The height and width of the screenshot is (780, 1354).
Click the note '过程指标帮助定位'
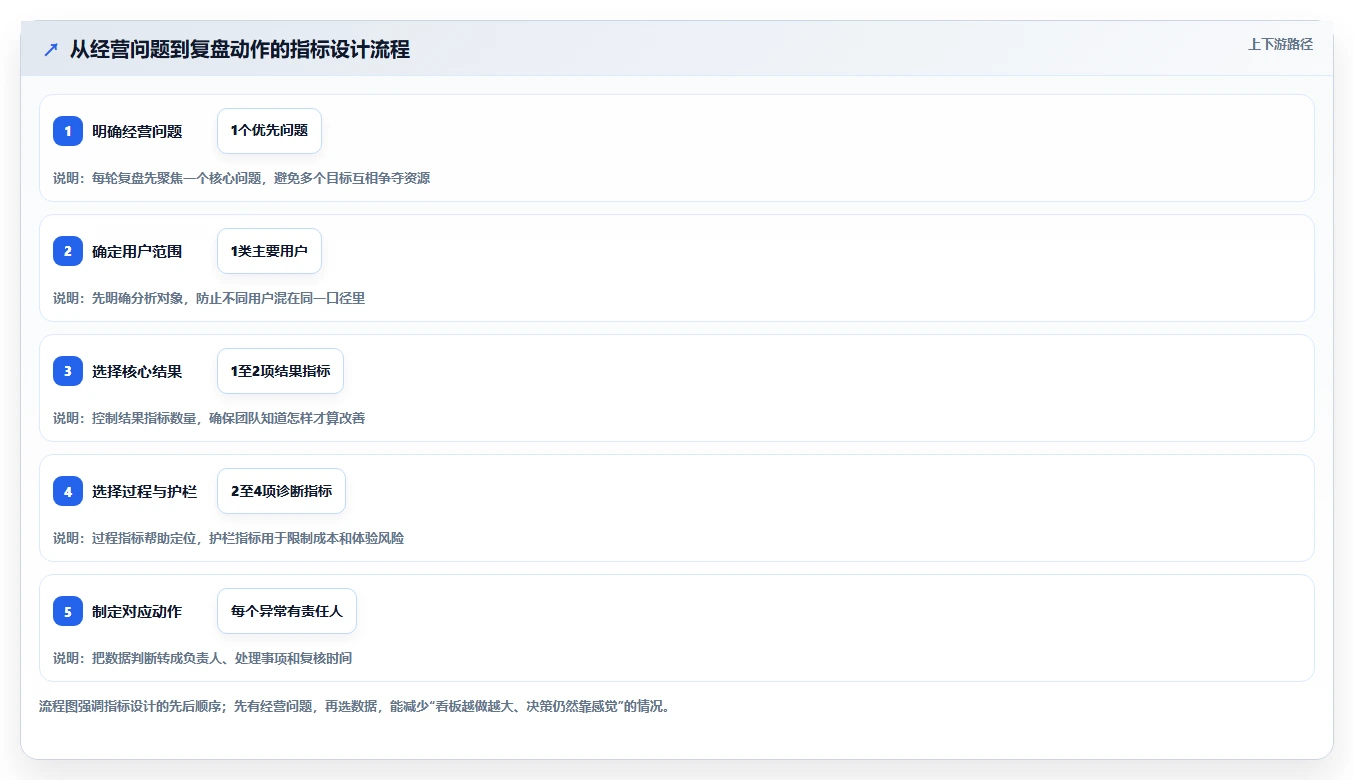[144, 538]
